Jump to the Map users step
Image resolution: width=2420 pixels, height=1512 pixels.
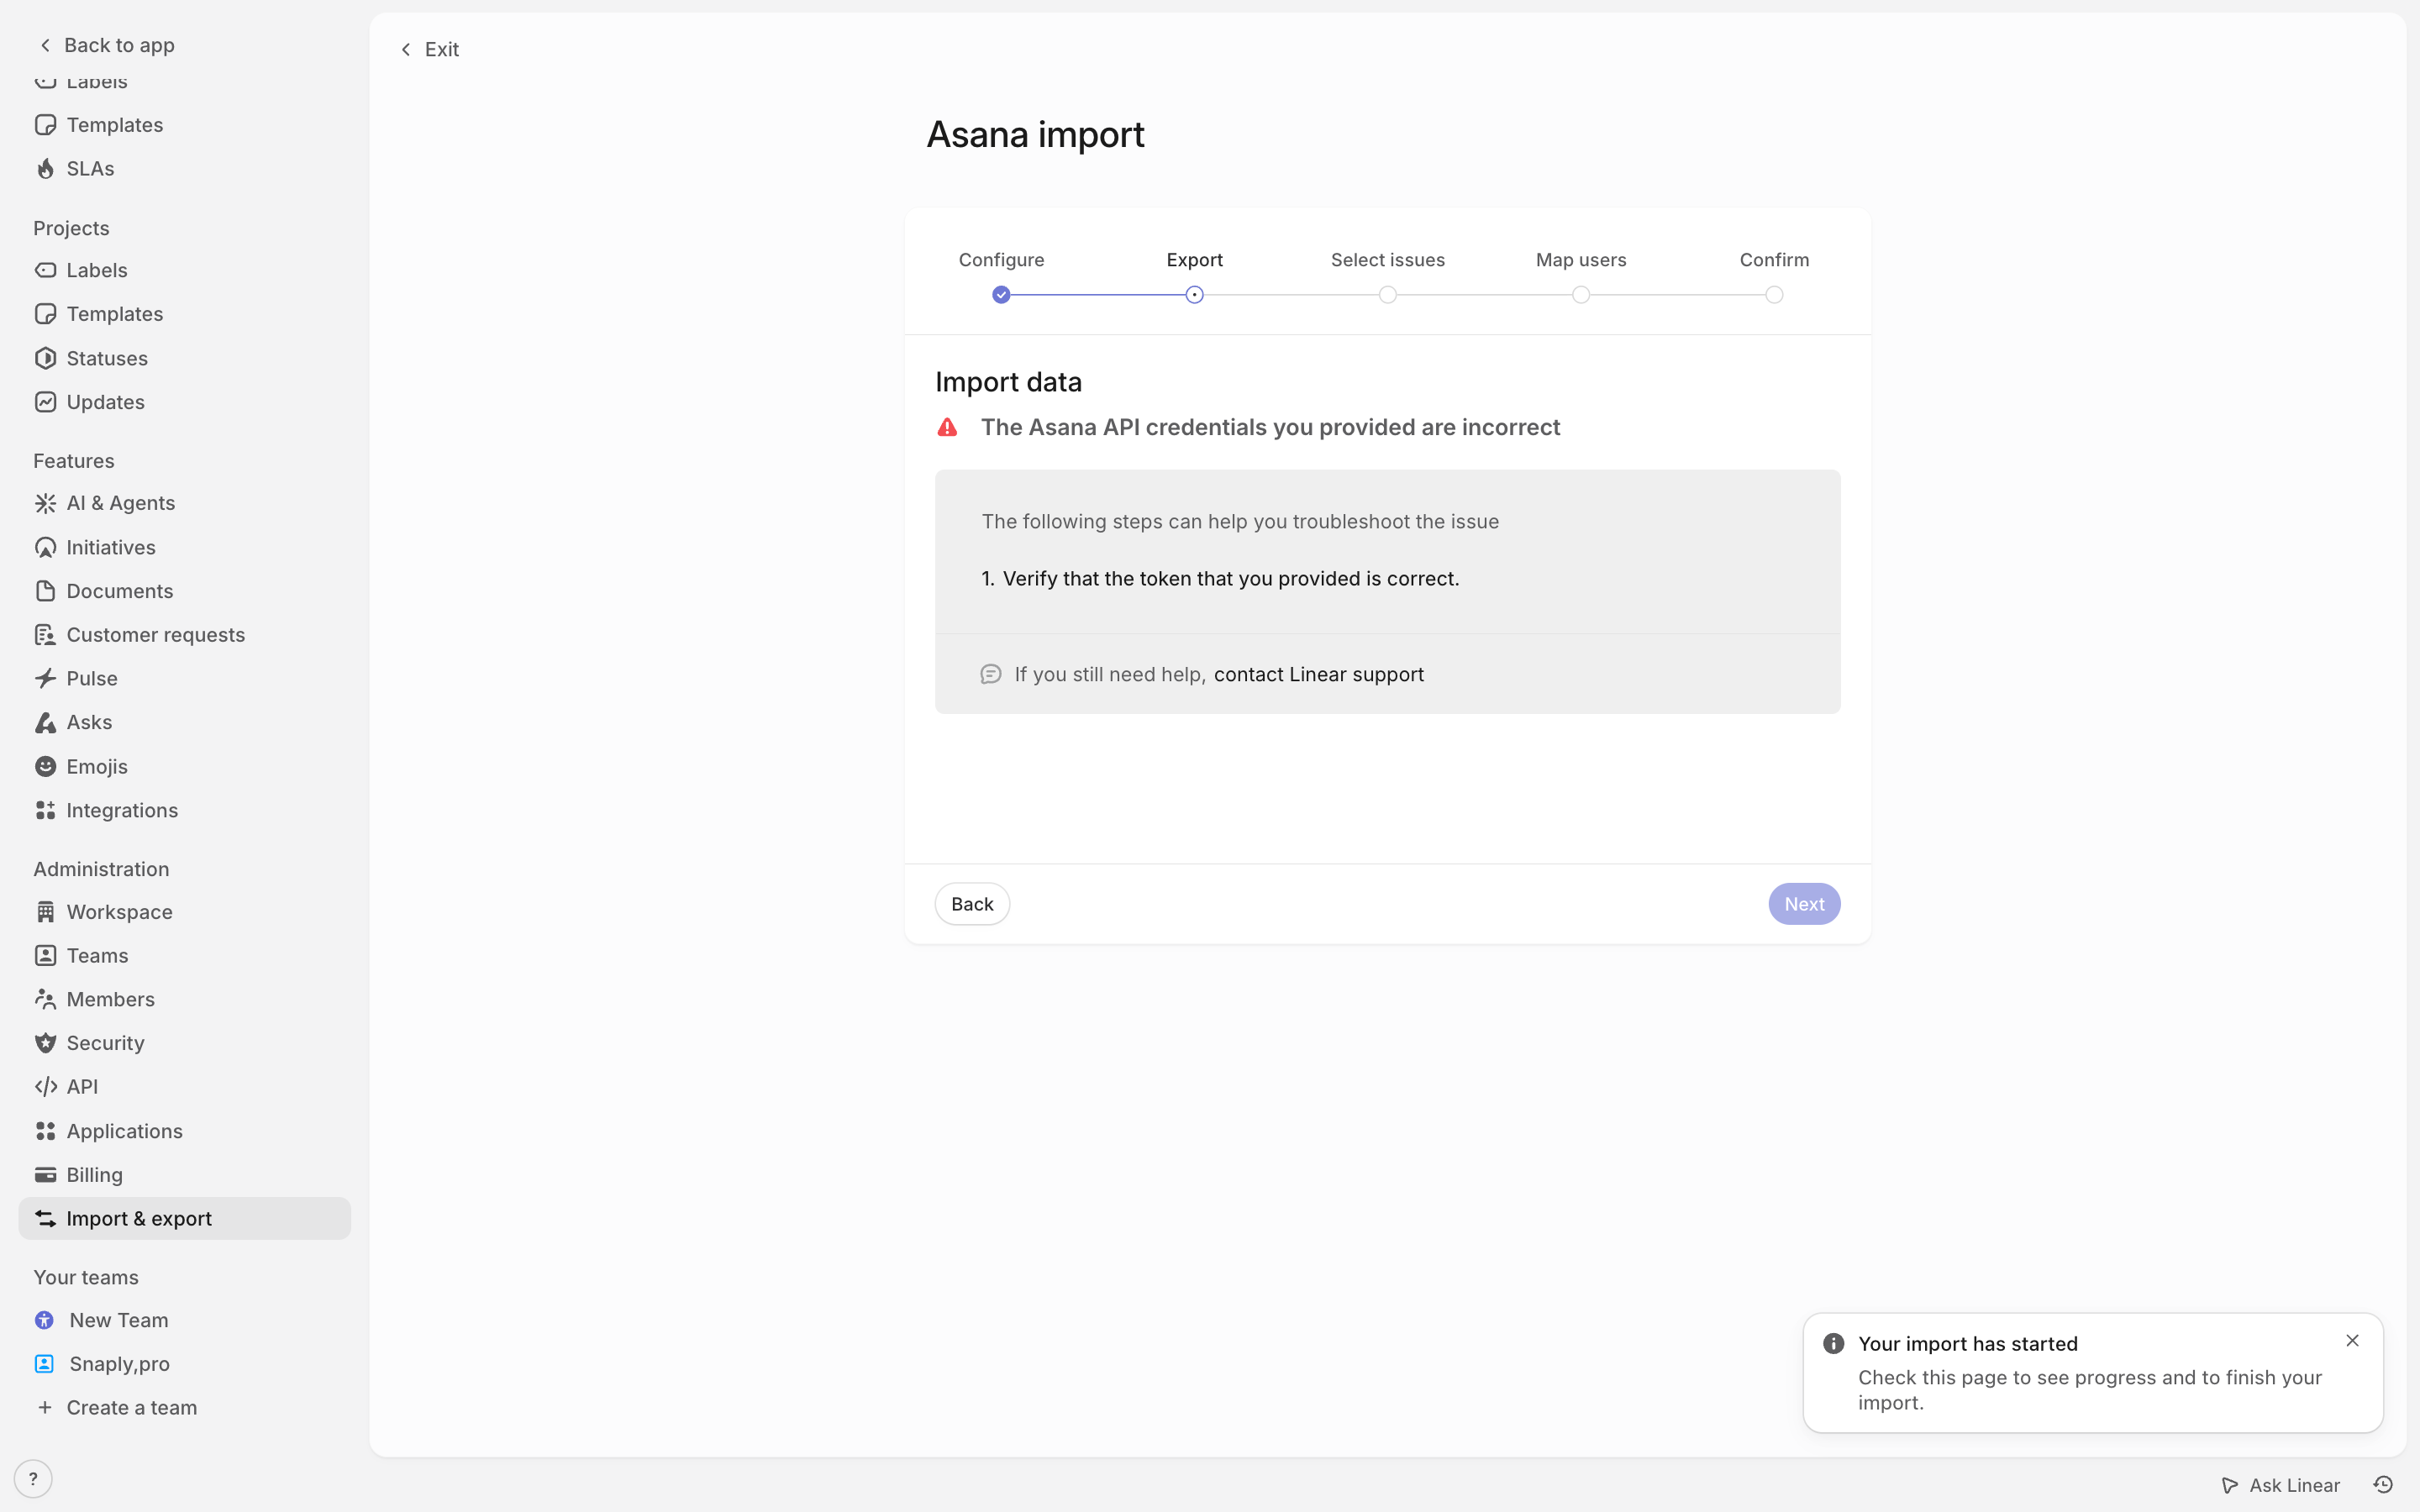[1580, 294]
